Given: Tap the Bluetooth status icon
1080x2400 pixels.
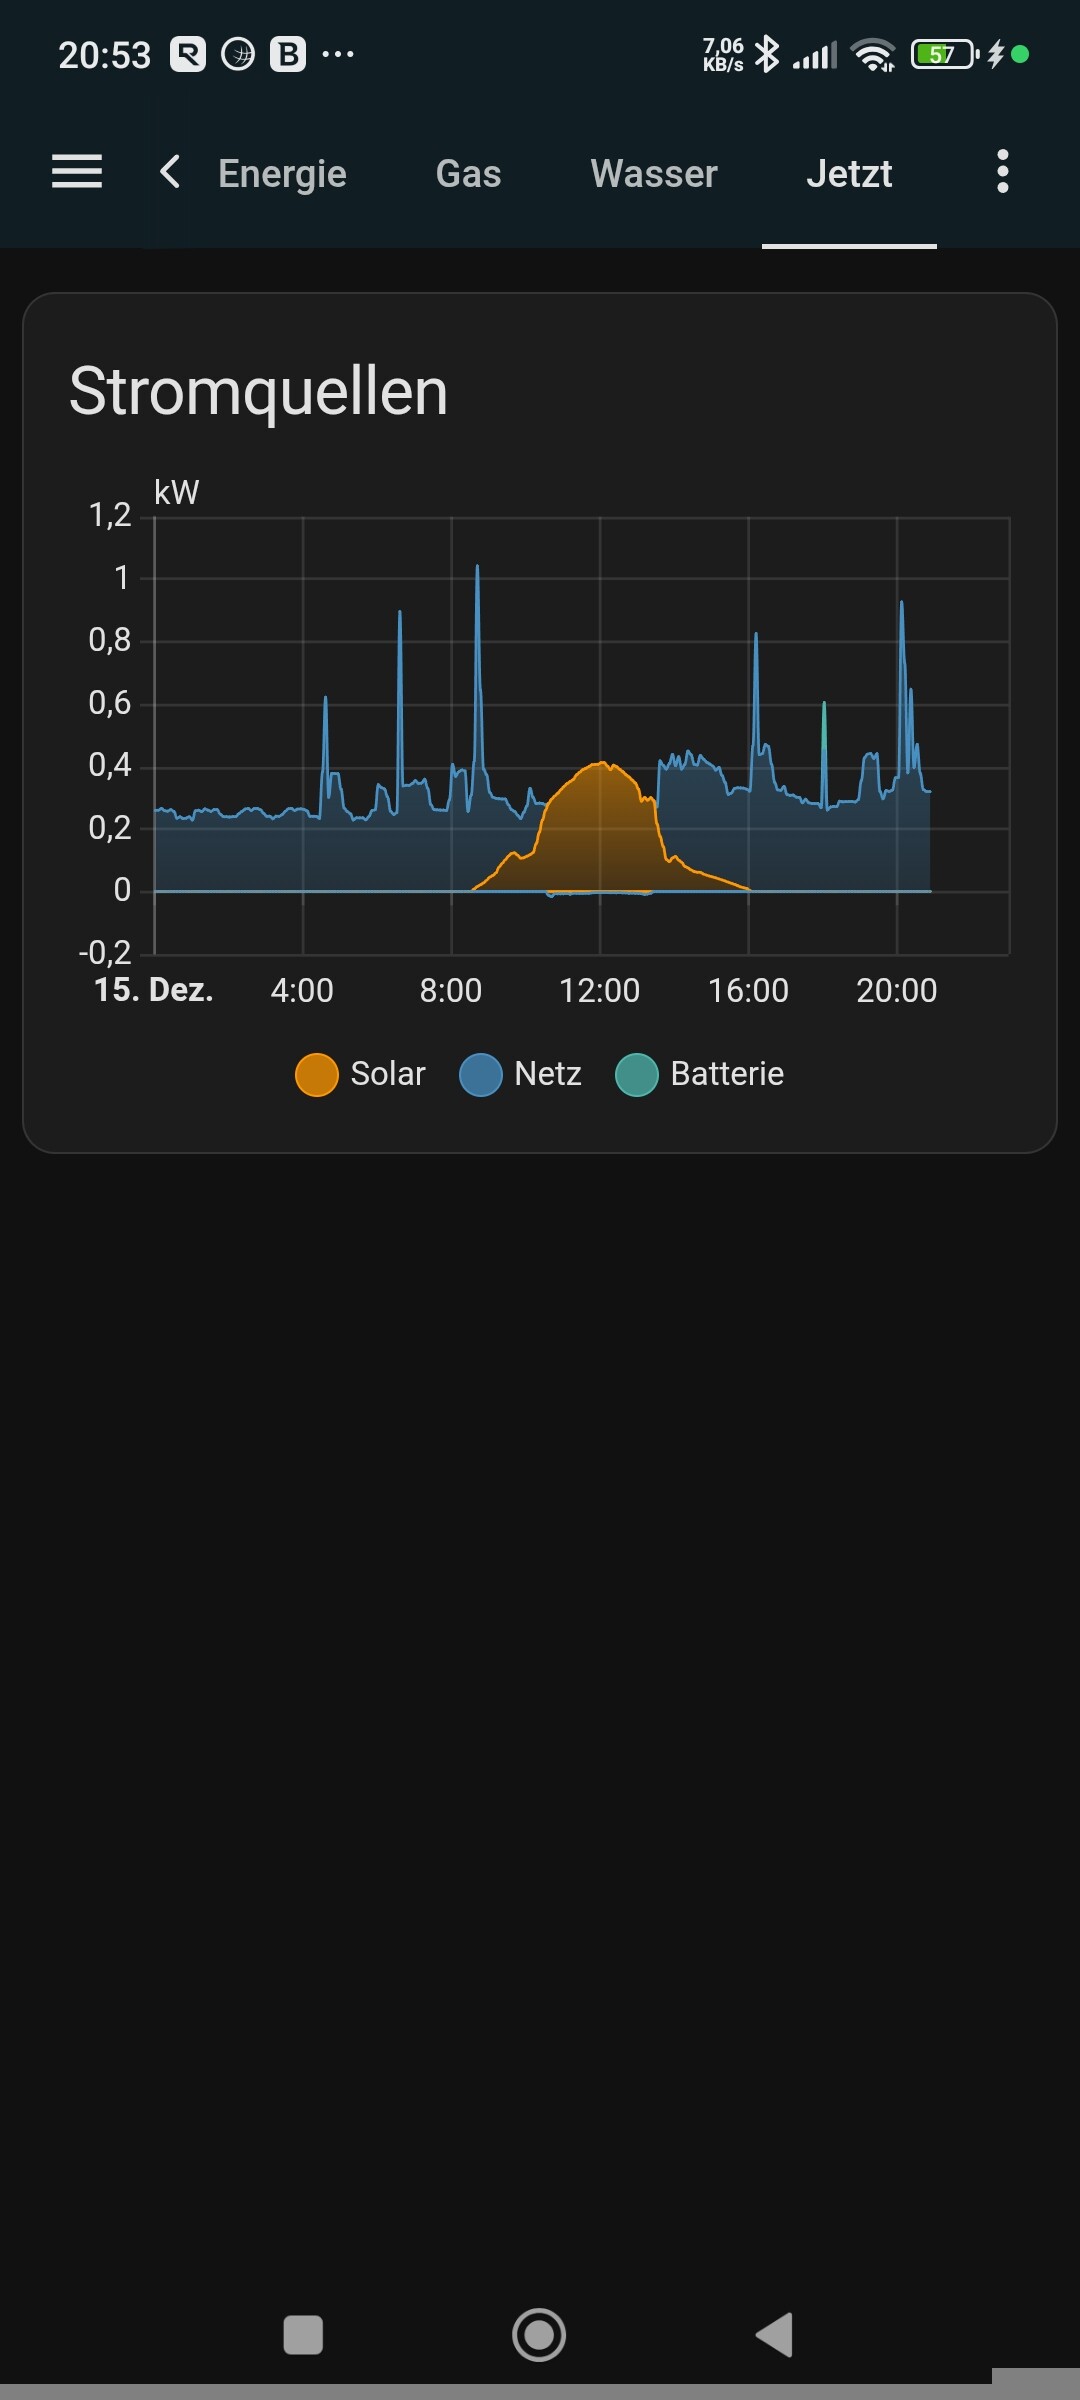Looking at the screenshot, I should 767,54.
